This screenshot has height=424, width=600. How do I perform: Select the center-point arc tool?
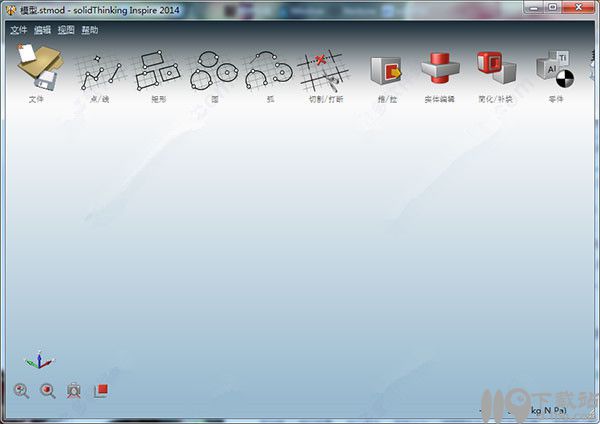pos(282,72)
